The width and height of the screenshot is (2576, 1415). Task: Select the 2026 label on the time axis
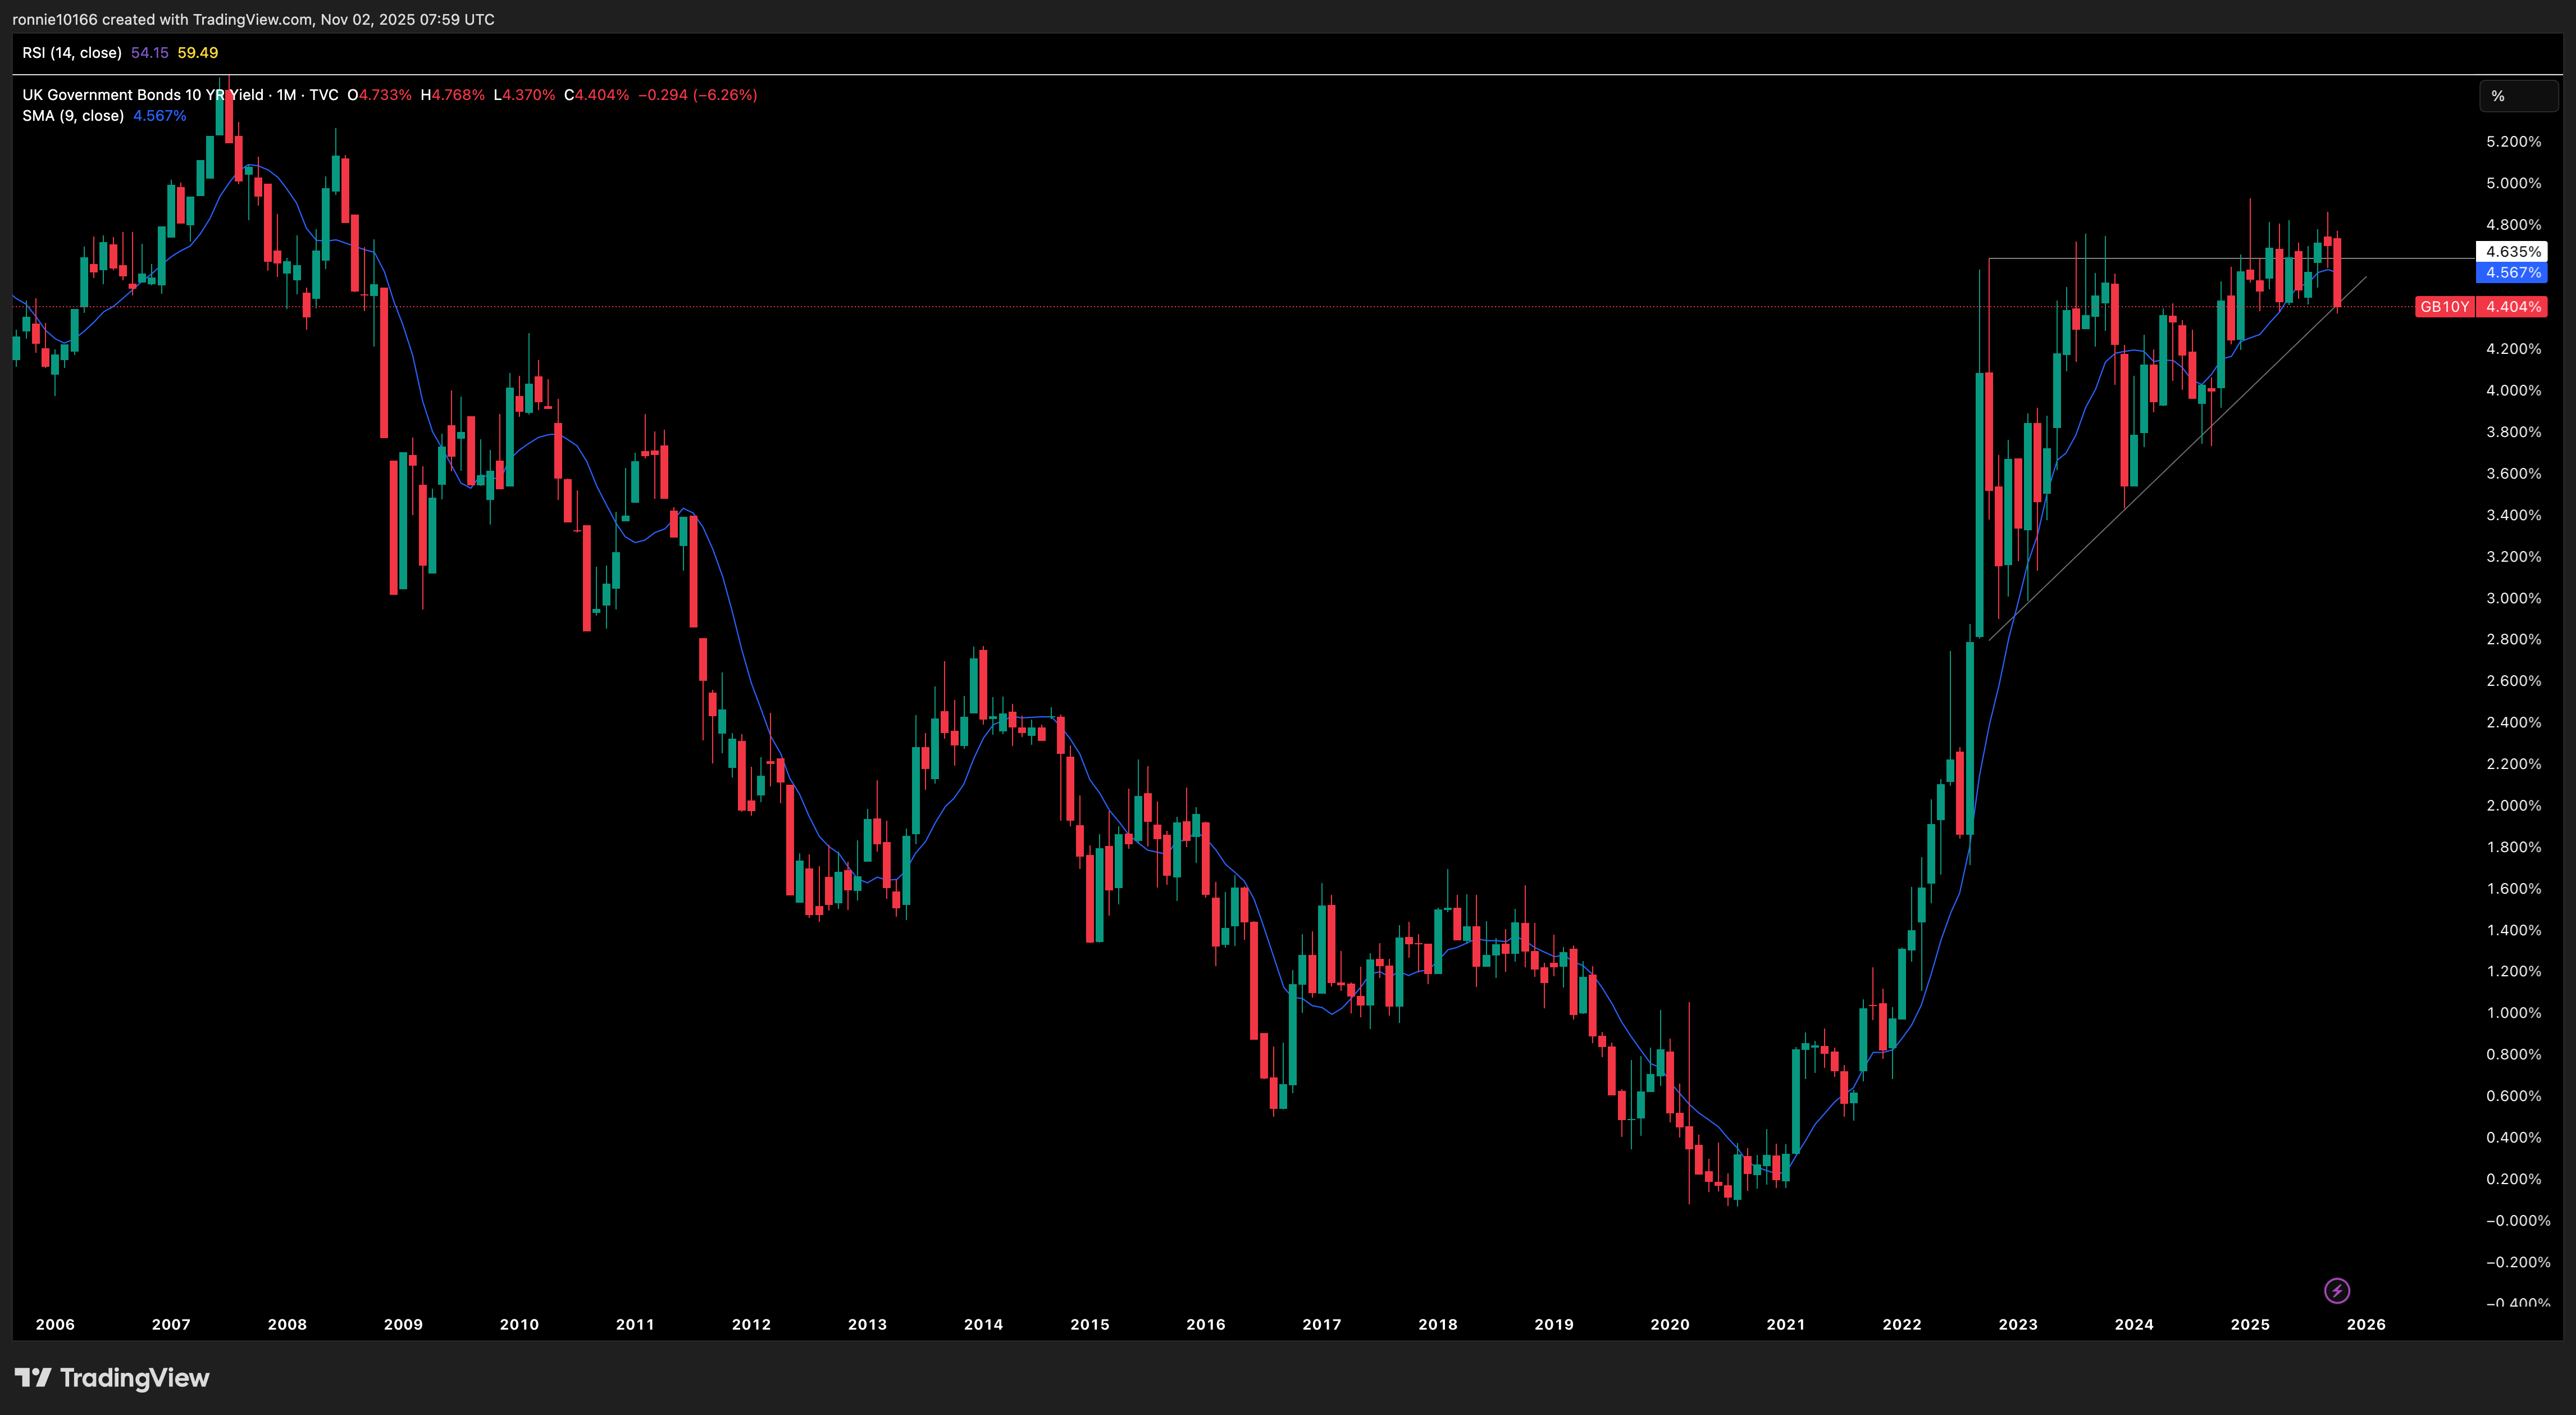[x=2367, y=1324]
